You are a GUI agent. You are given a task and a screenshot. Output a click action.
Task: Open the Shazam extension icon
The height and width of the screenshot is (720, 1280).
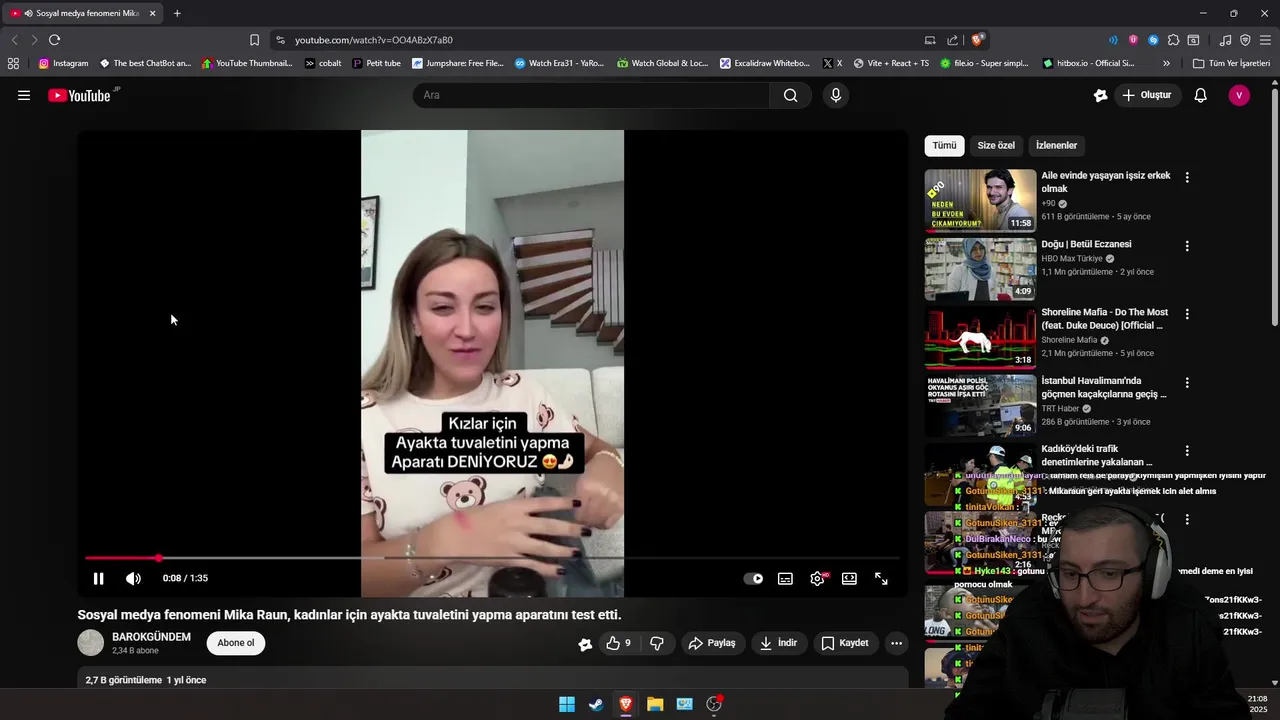click(1153, 40)
